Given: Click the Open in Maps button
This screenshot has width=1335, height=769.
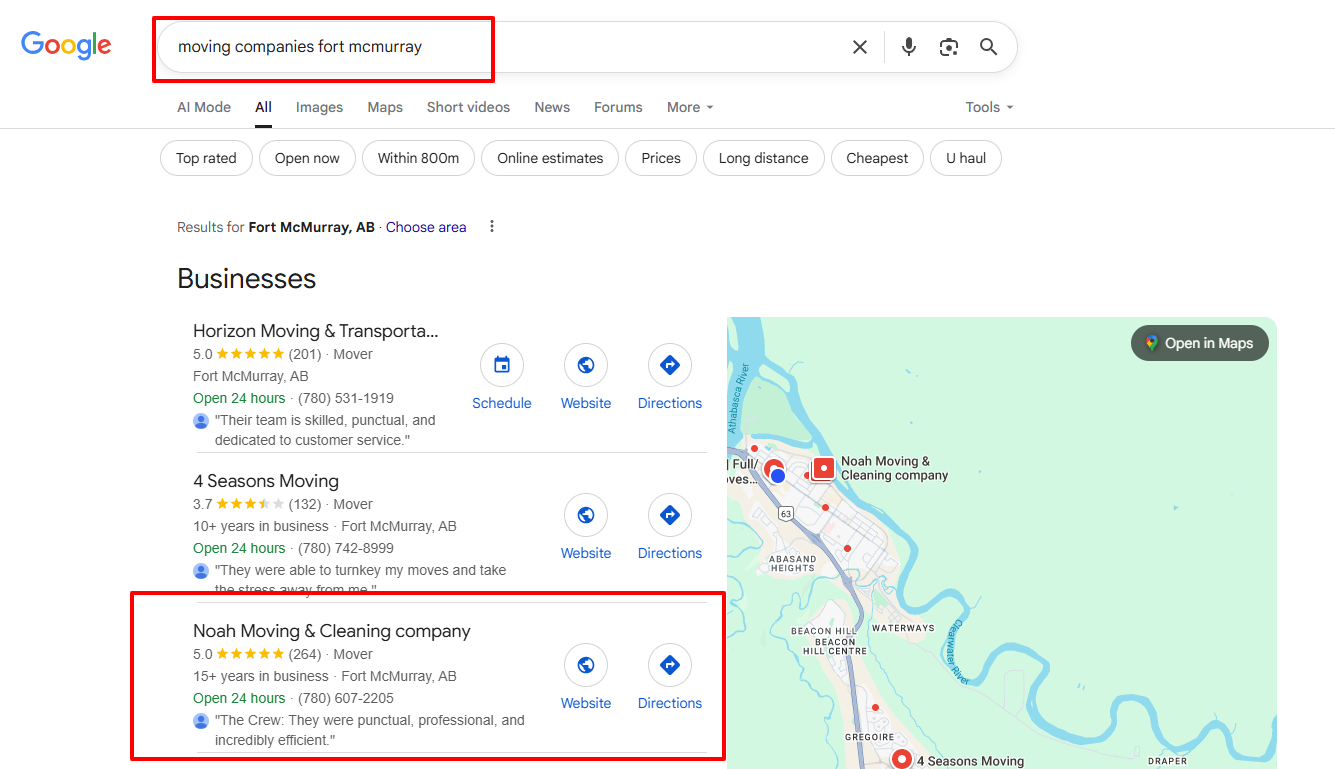Looking at the screenshot, I should (1199, 343).
